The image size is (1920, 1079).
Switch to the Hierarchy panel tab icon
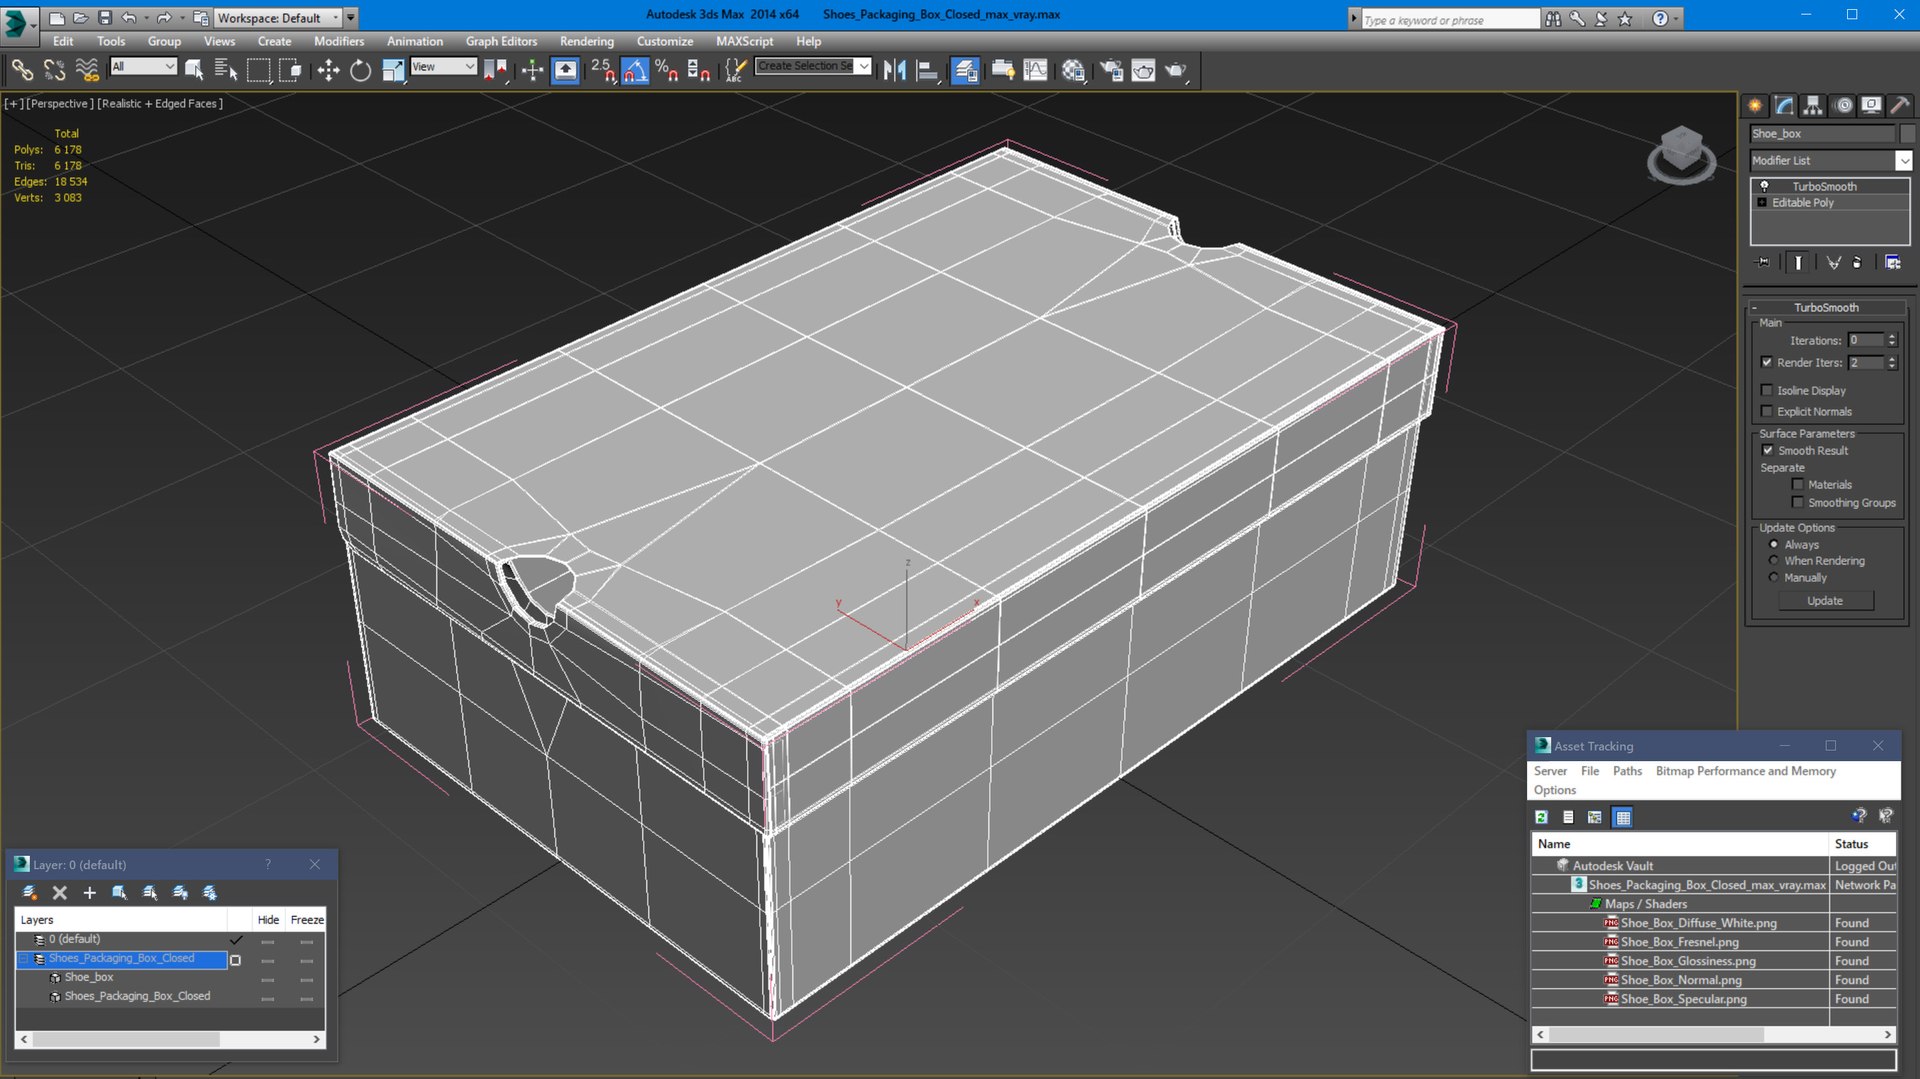[1813, 105]
